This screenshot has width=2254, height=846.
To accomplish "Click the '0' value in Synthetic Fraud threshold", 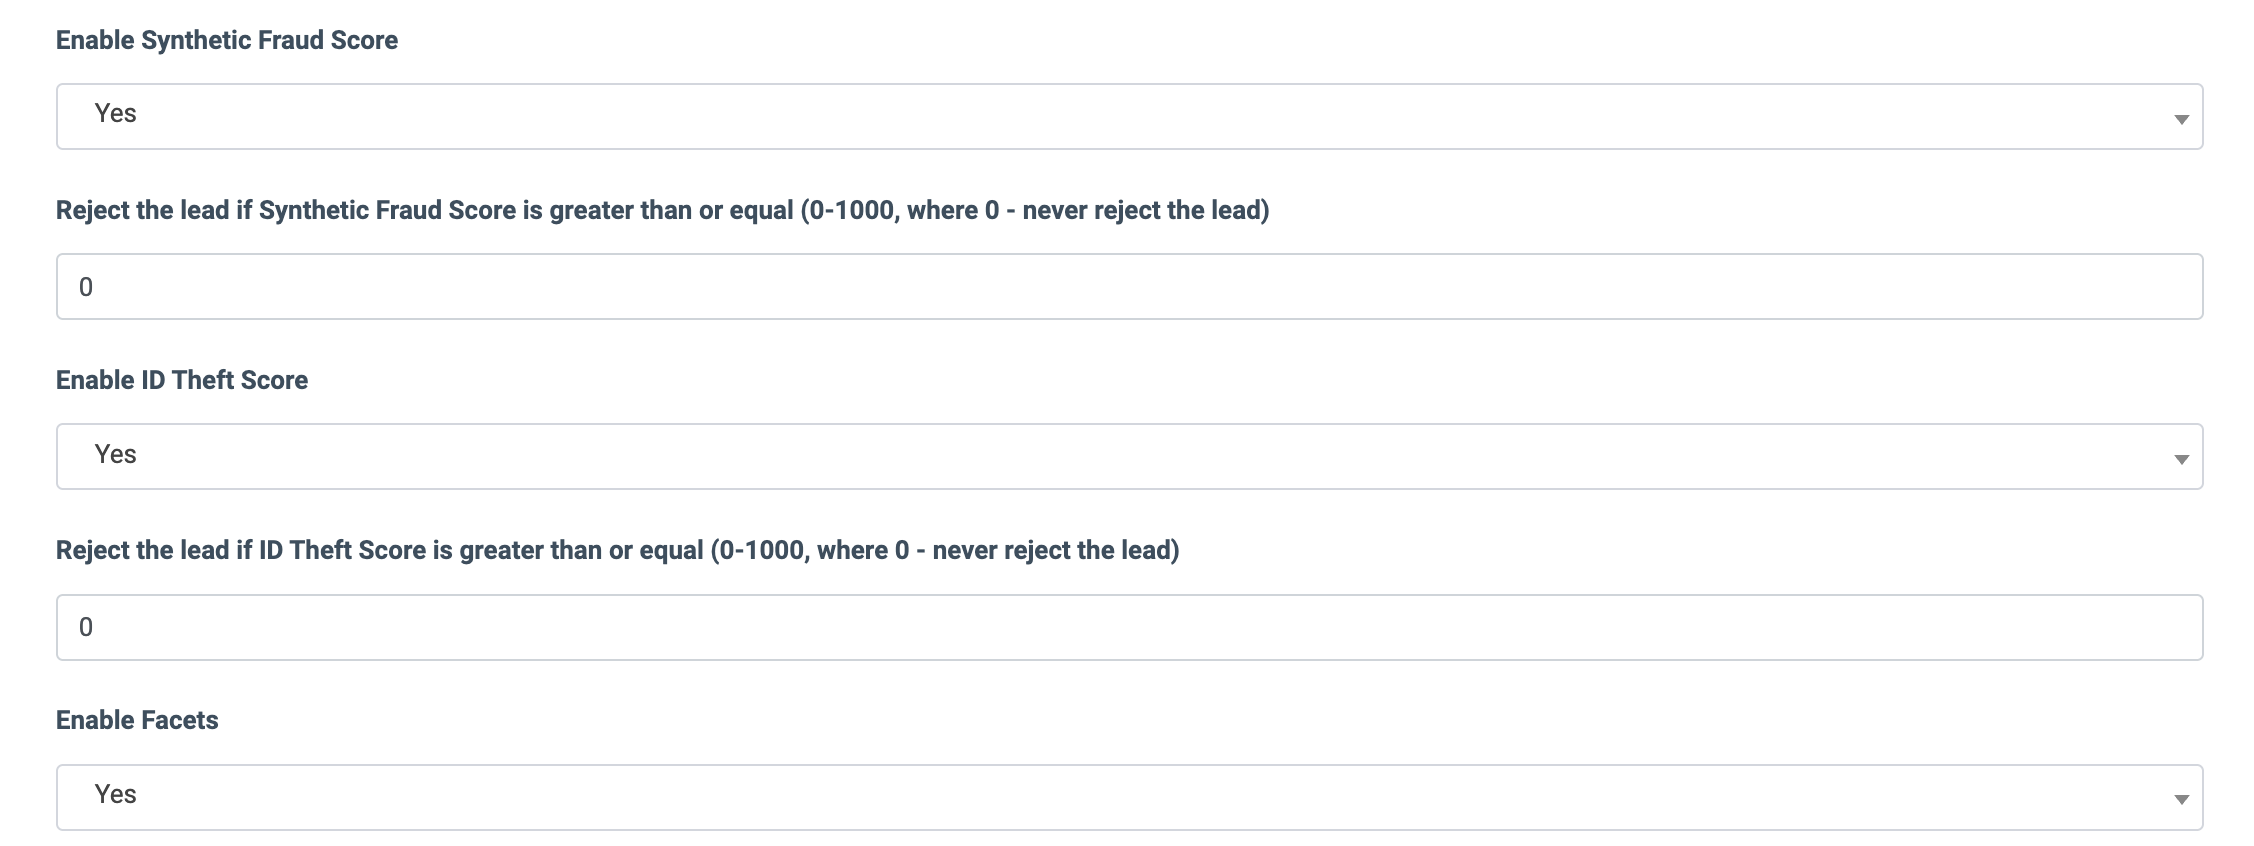I will pyautogui.click(x=86, y=288).
